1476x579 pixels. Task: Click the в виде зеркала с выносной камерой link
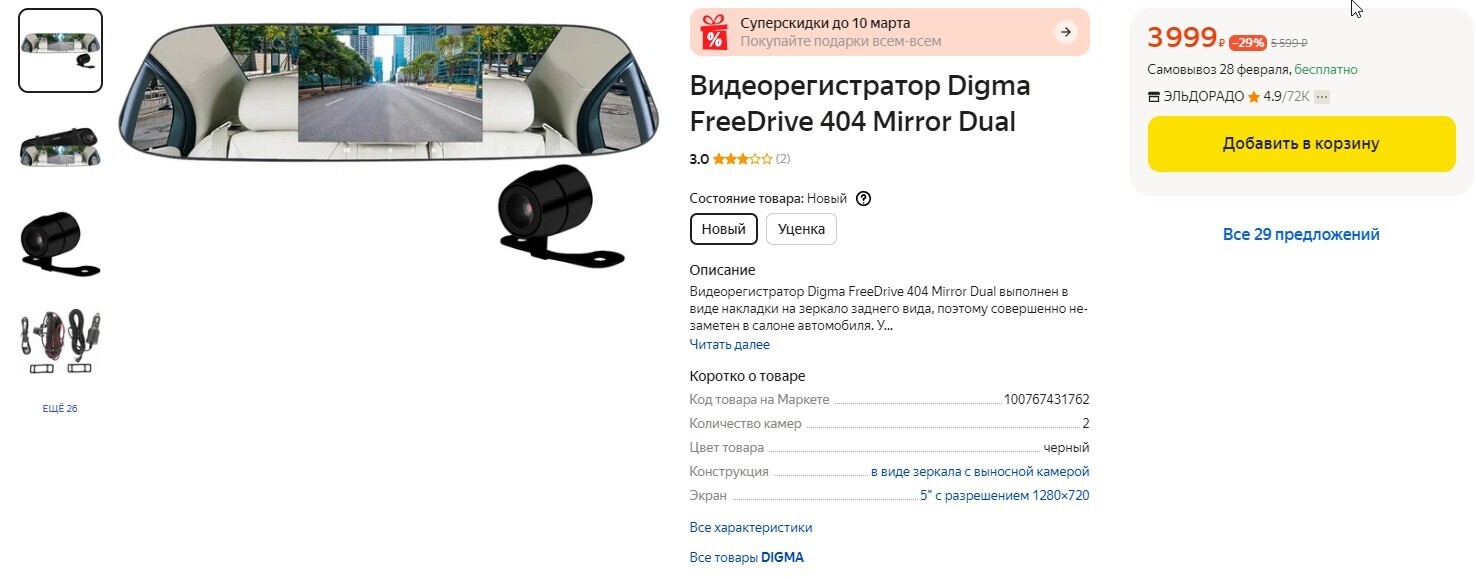(980, 472)
